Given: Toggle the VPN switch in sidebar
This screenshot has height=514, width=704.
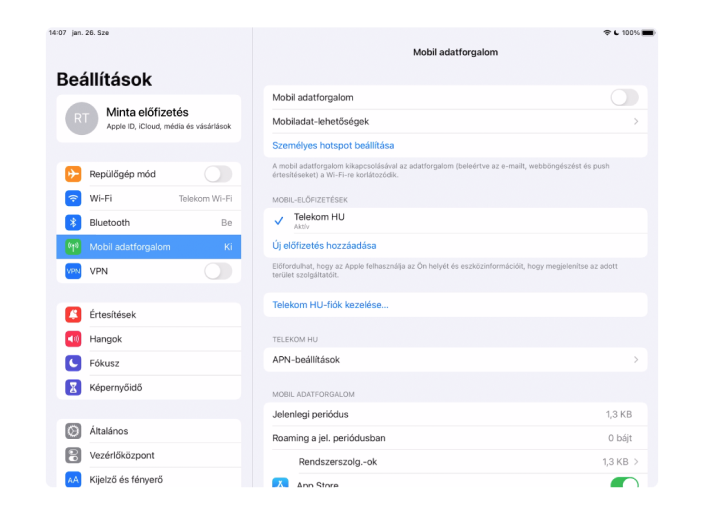Looking at the screenshot, I should (x=218, y=271).
